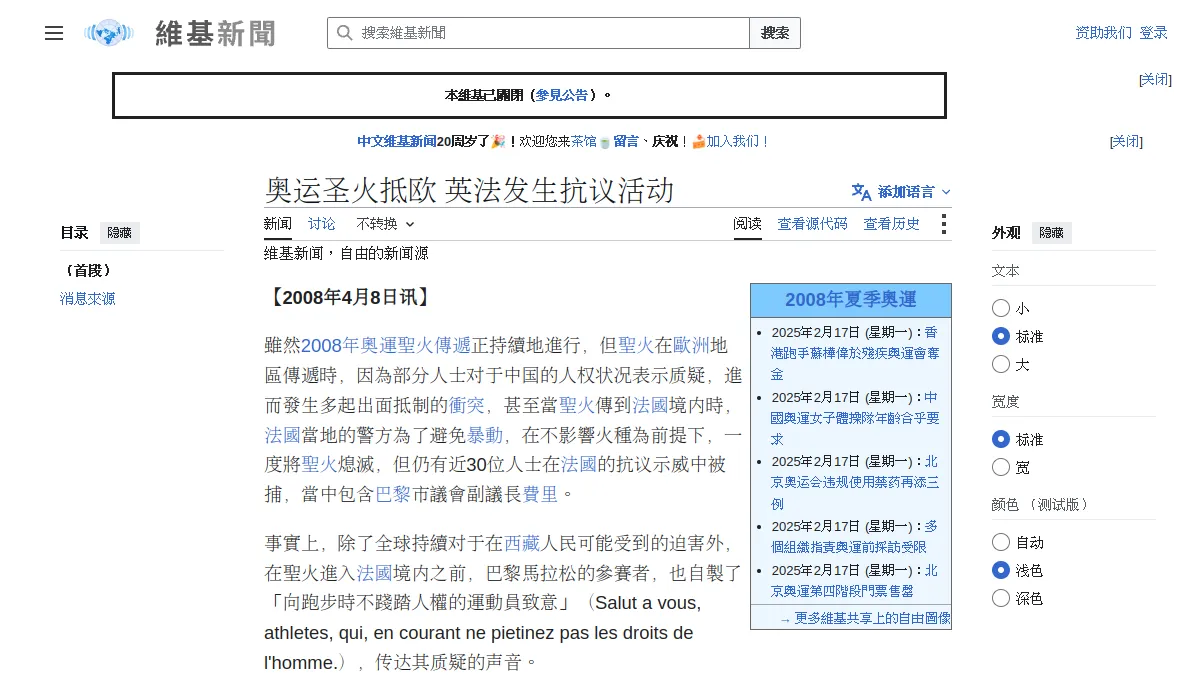1200x675 pixels.
Task: Open news item 中國奧運女子體操隊年齡合乎要求
Action: pyautogui.click(x=855, y=418)
